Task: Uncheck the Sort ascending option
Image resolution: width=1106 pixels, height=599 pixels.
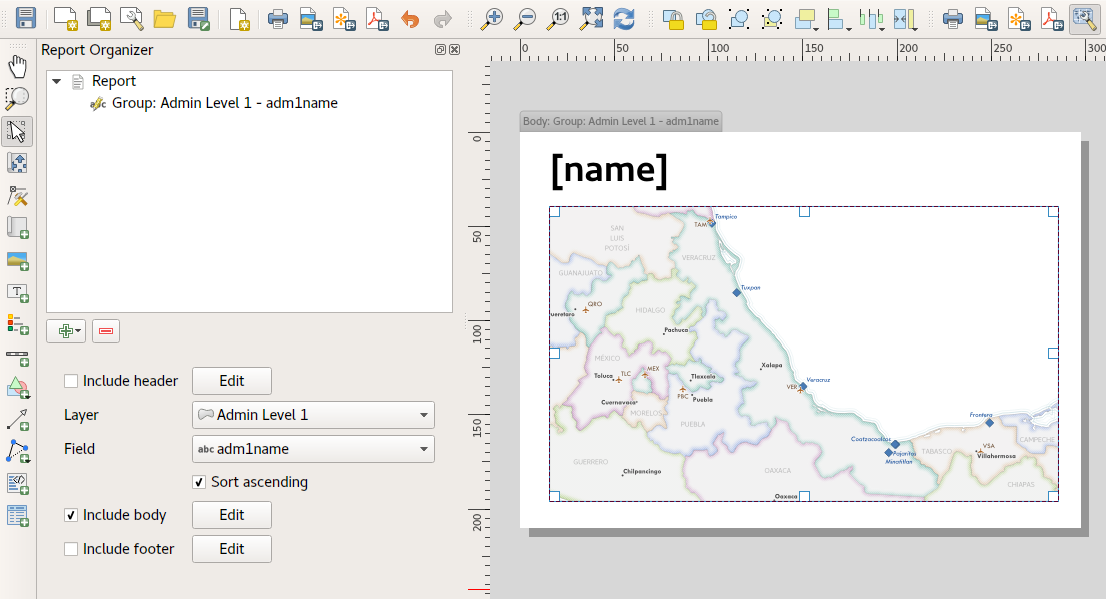Action: point(199,482)
